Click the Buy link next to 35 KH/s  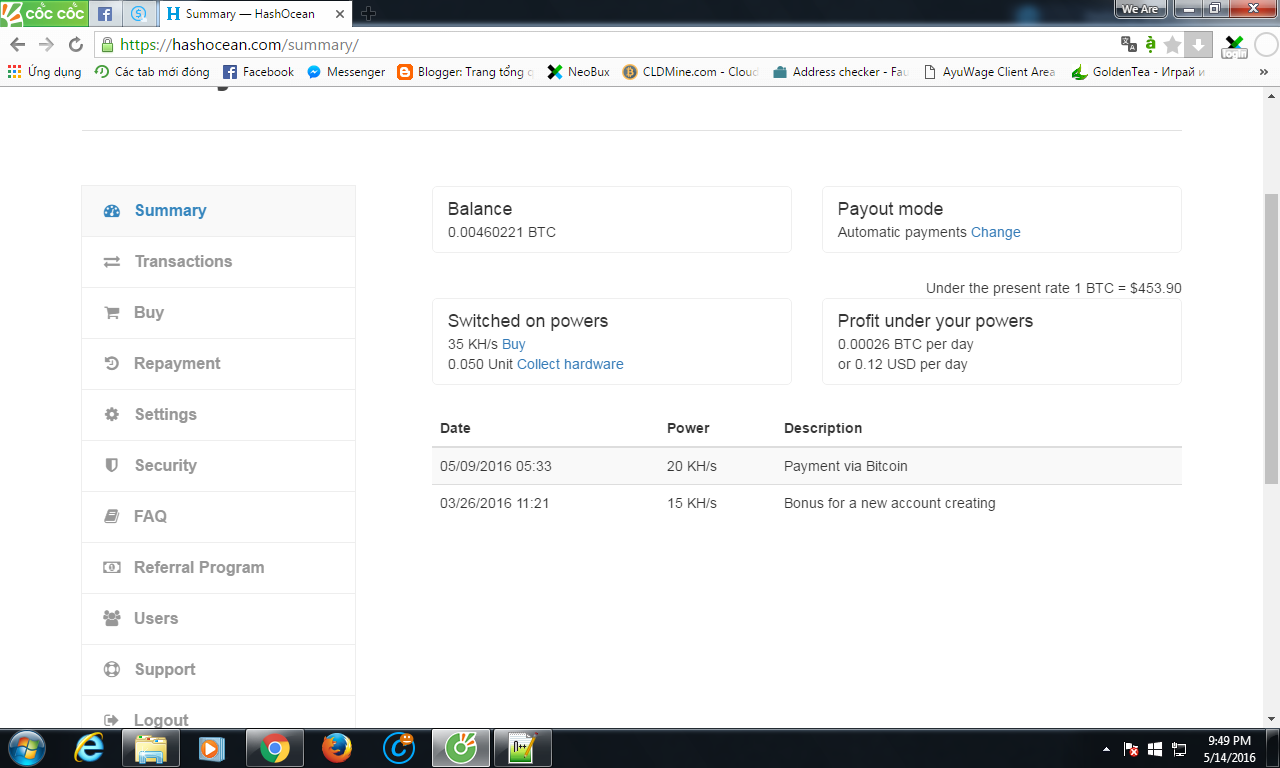point(514,344)
